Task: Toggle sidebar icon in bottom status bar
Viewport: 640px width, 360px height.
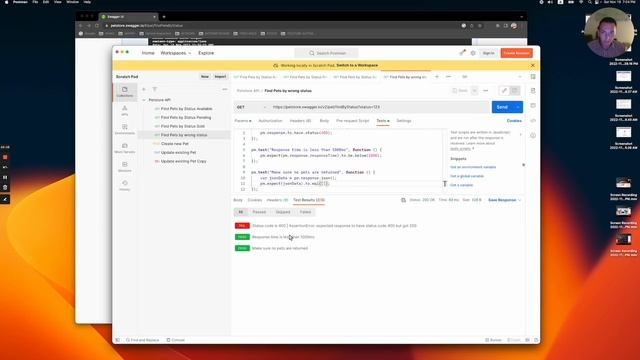Action: [x=118, y=340]
